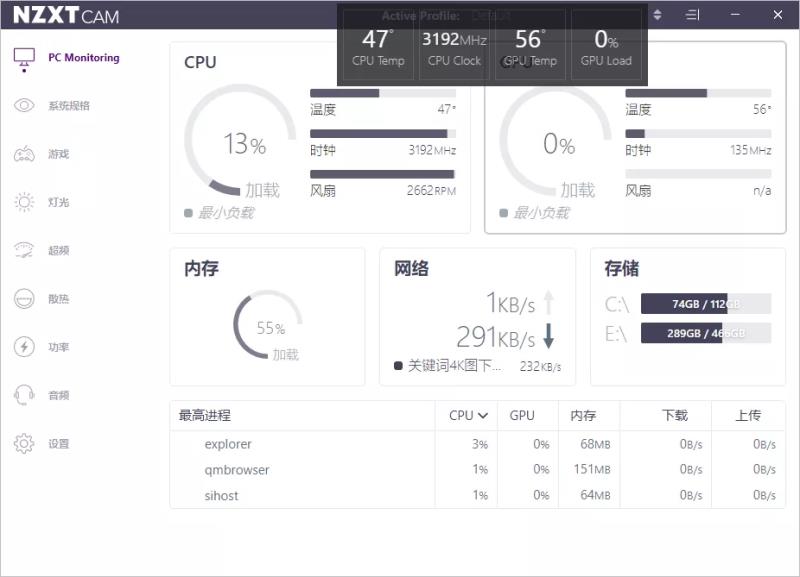Sort process table by GPU column
The image size is (800, 577).
click(522, 415)
